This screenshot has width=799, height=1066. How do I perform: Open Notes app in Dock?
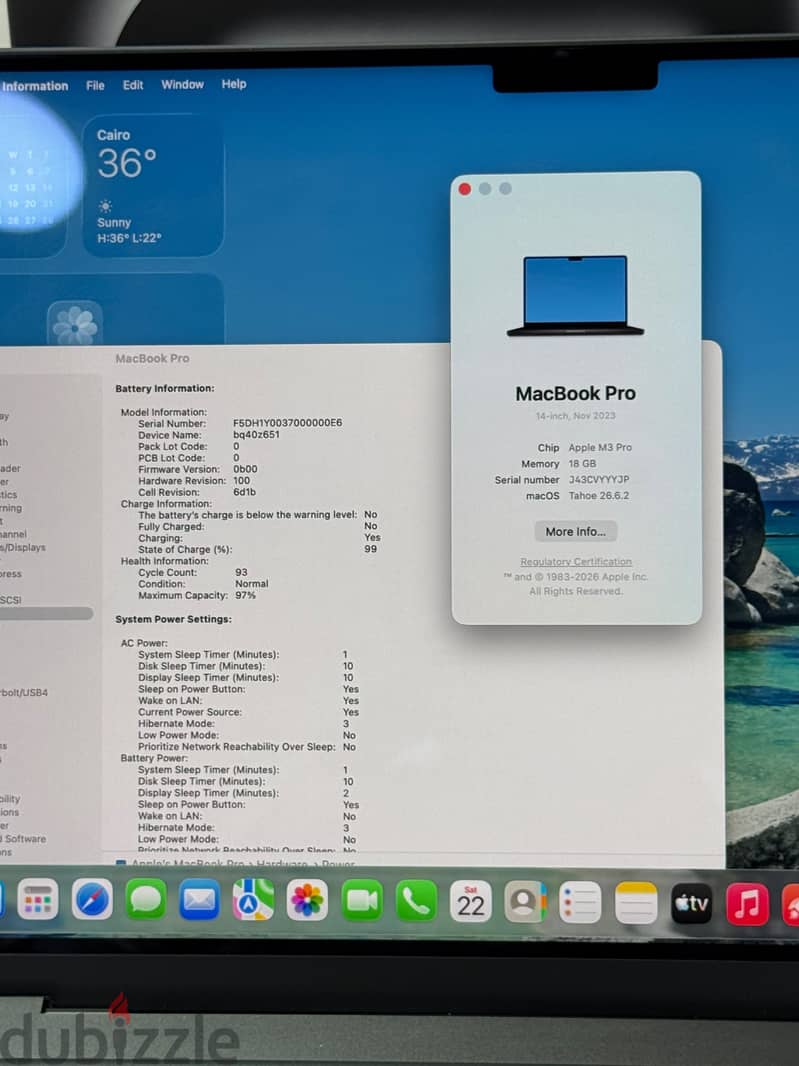[x=636, y=903]
